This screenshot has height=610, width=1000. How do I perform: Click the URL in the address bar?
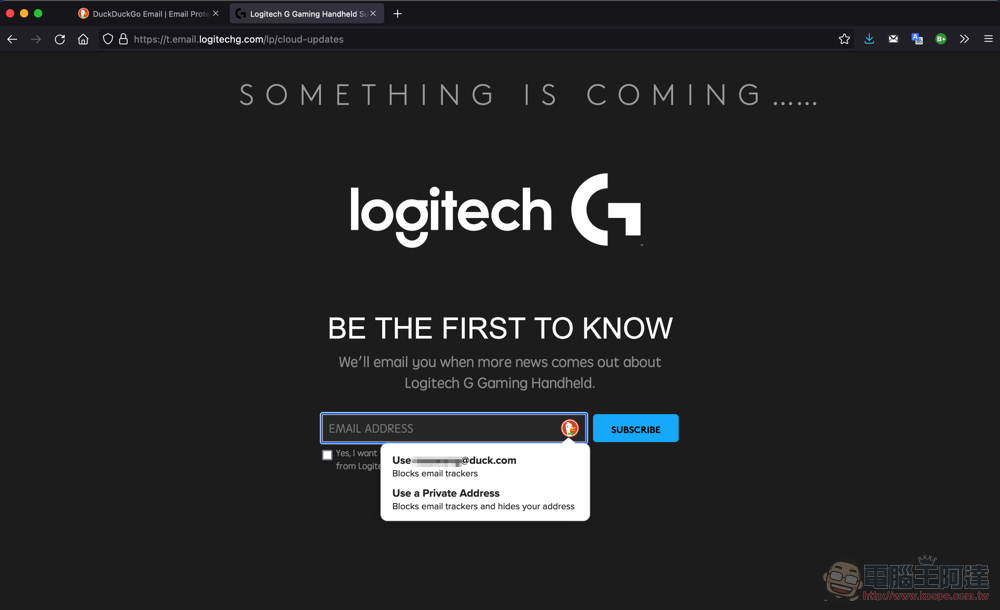point(239,40)
